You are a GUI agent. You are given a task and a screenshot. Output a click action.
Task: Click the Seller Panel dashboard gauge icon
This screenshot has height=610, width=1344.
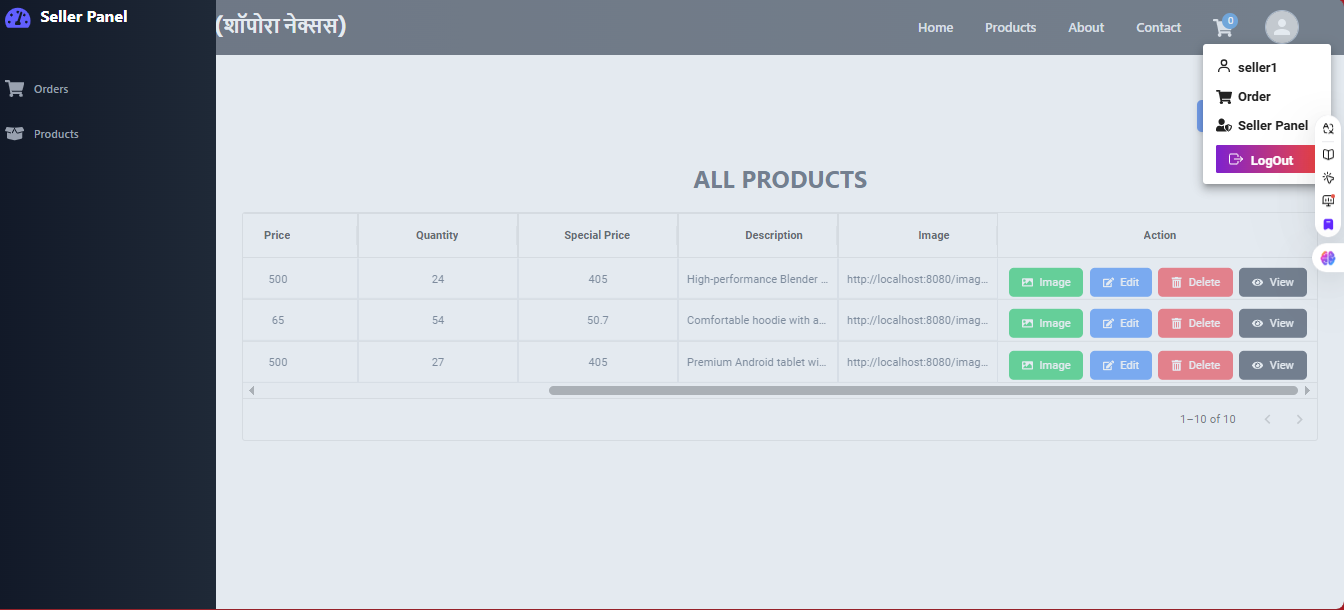click(18, 17)
